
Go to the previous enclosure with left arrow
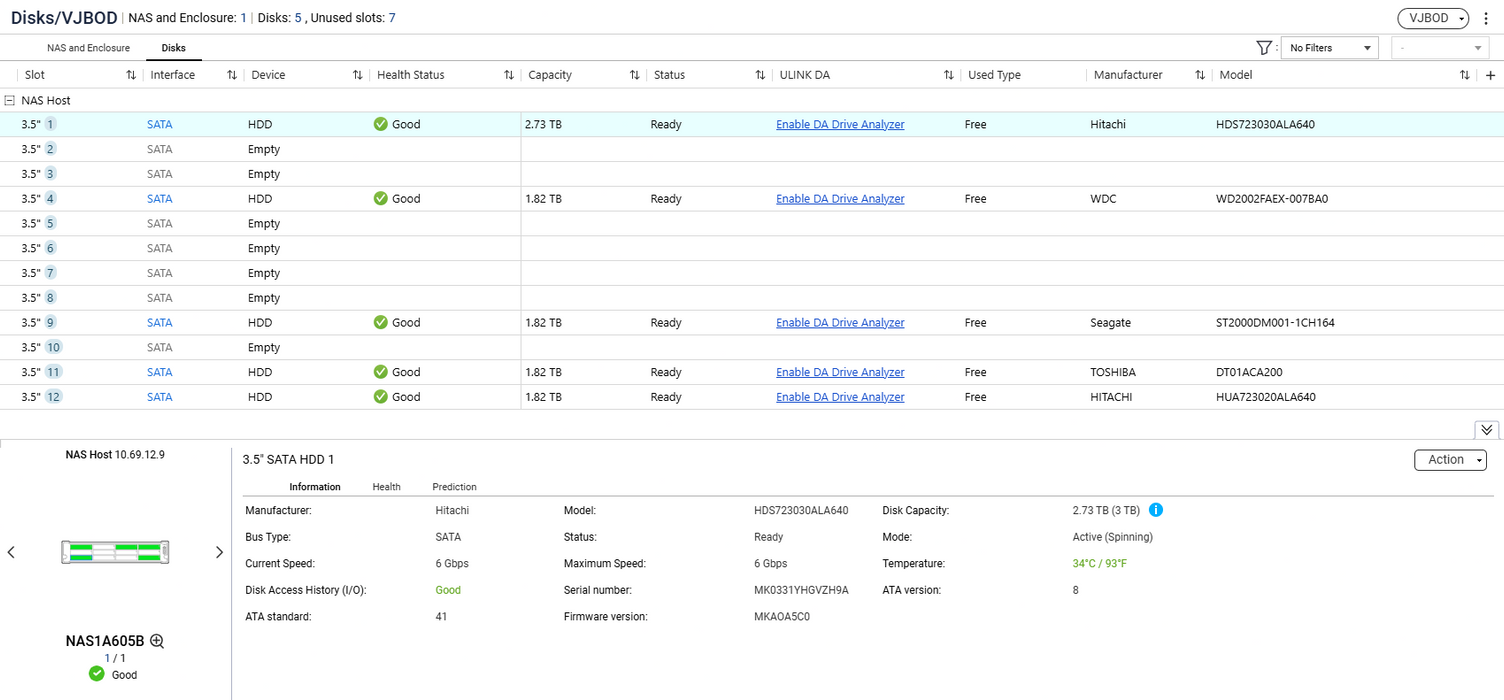(11, 553)
